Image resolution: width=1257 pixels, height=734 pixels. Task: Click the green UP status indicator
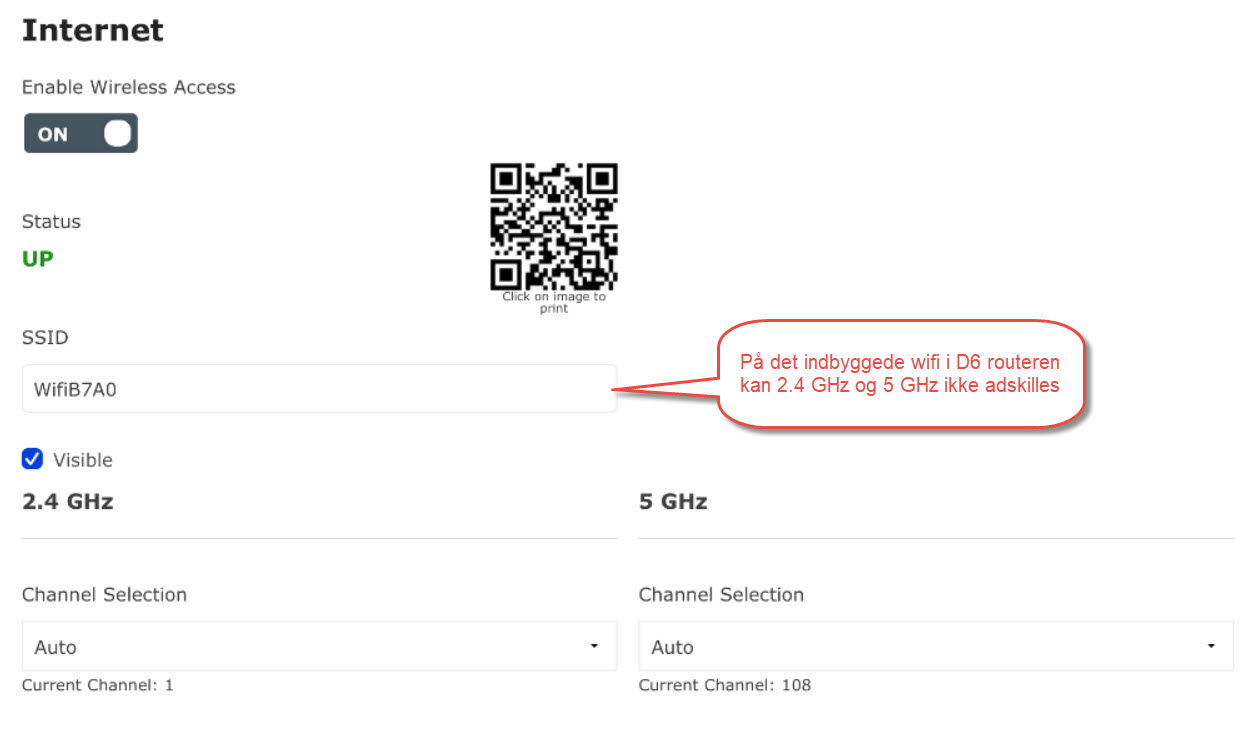pos(38,259)
